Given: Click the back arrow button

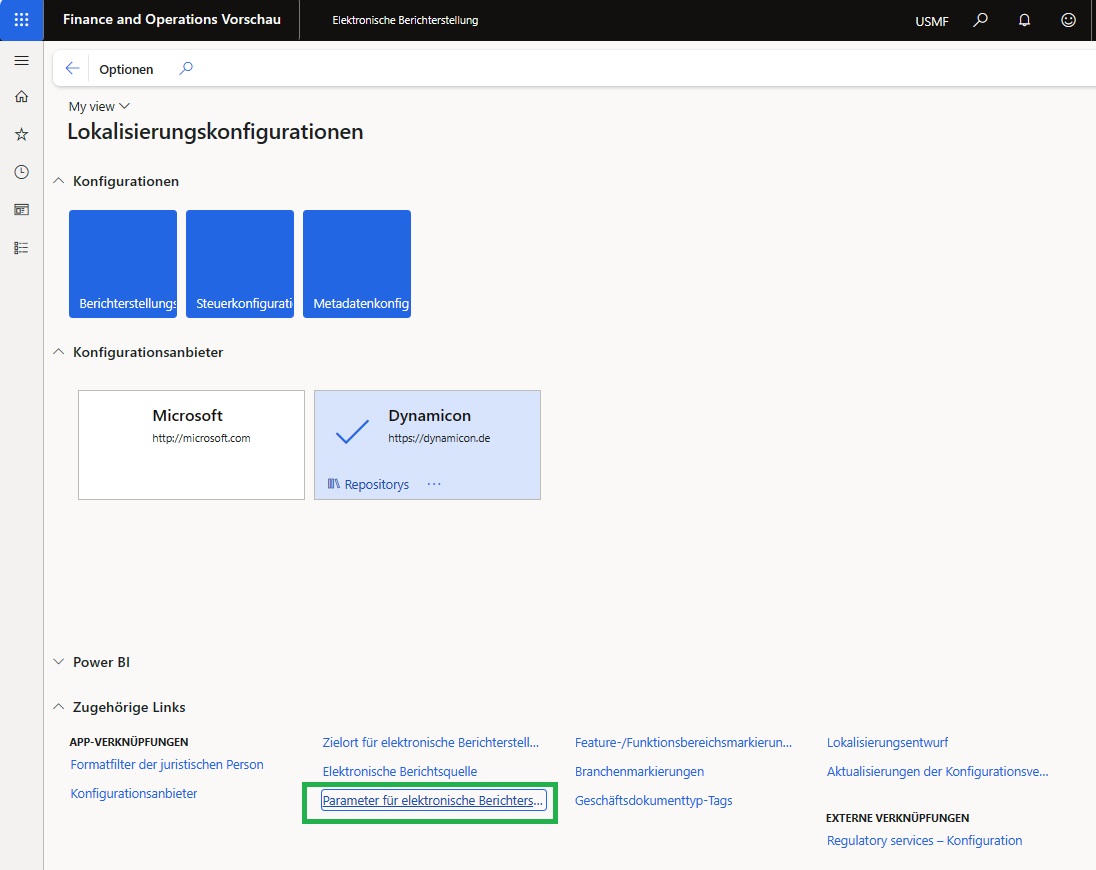Looking at the screenshot, I should tap(72, 69).
